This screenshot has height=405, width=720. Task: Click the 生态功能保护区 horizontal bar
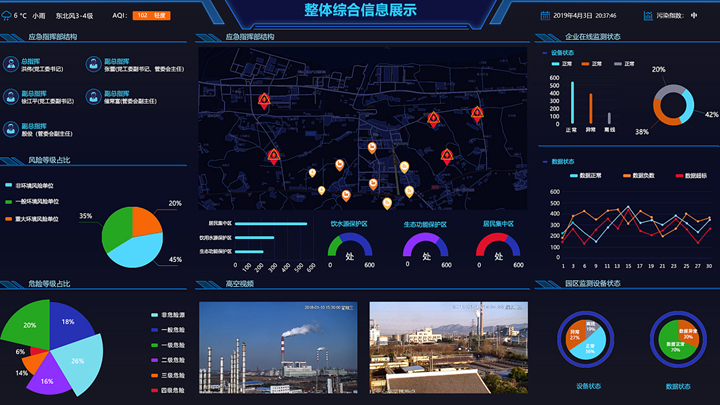(249, 252)
